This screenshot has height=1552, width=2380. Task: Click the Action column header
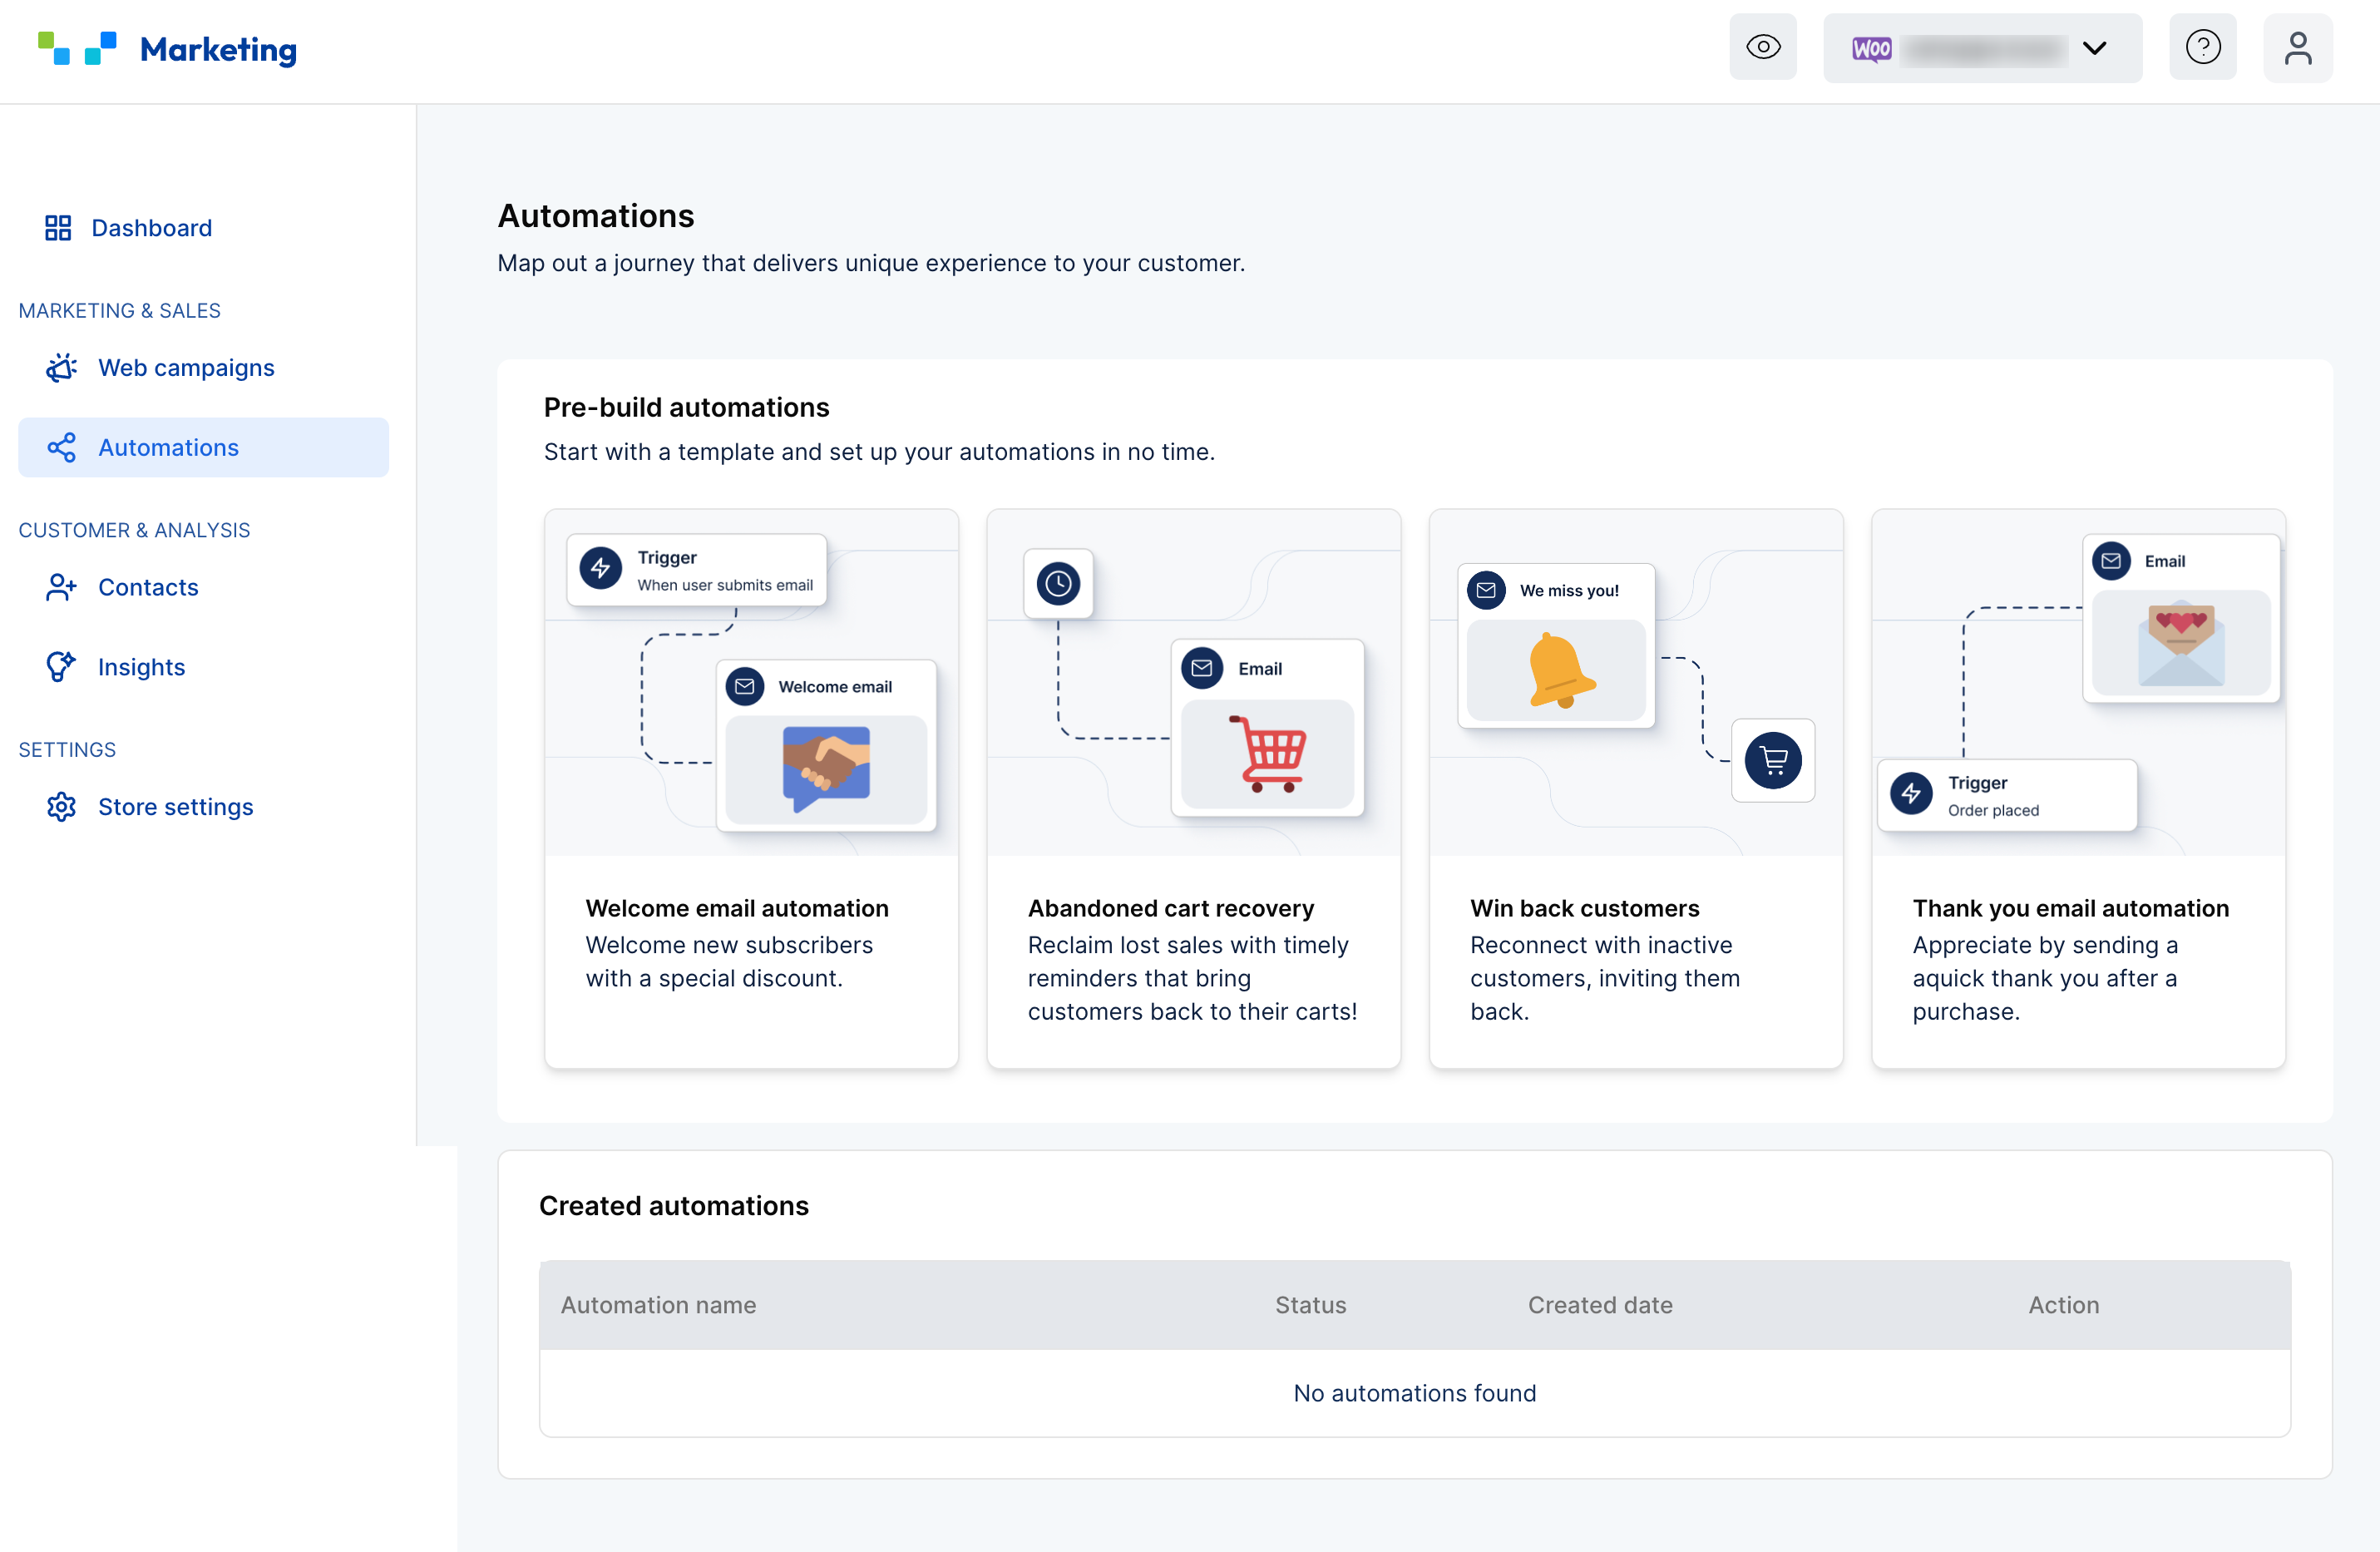click(x=2064, y=1305)
